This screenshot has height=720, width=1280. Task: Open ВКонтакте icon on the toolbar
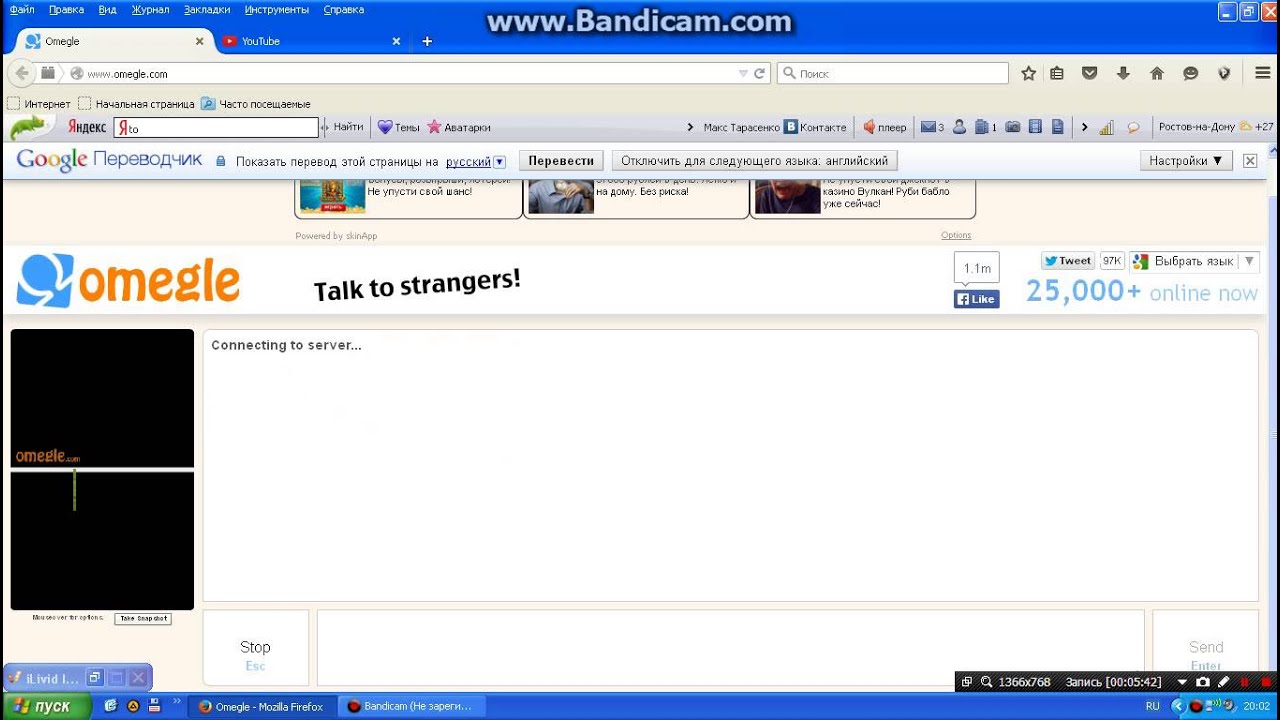(790, 127)
